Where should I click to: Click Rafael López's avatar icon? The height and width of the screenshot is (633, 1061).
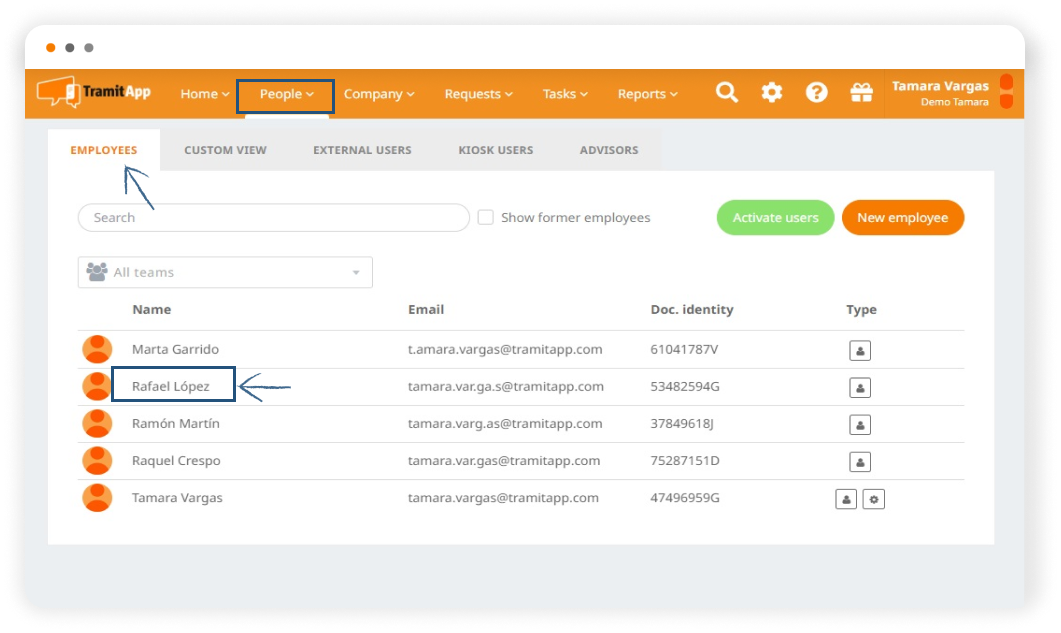[x=97, y=386]
